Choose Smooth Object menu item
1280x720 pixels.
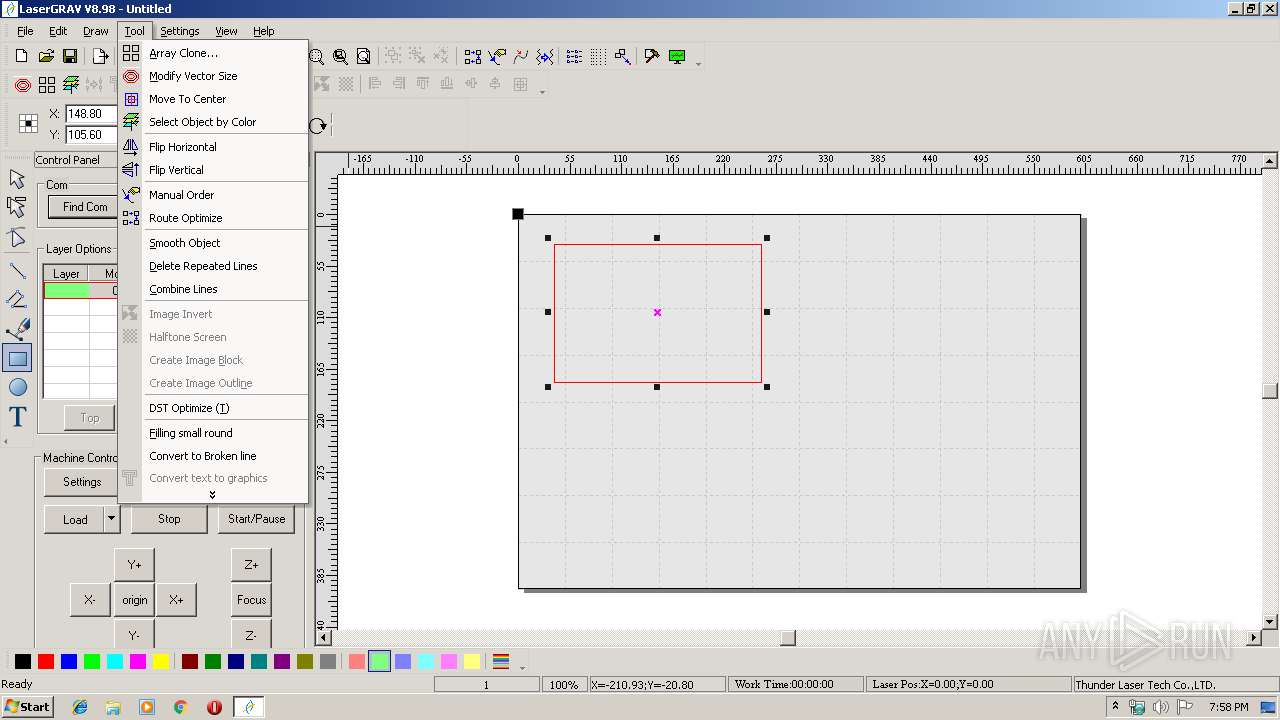coord(213,243)
